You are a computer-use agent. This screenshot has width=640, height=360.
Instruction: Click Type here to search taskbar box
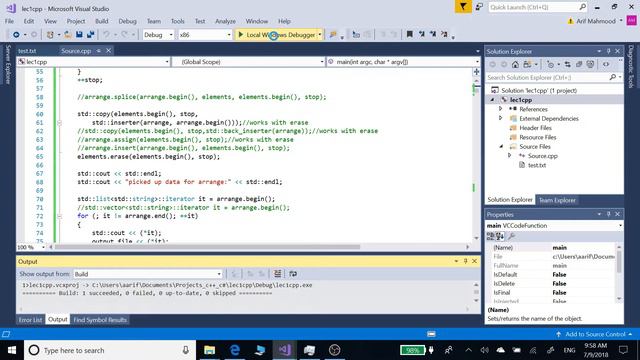(x=110, y=350)
